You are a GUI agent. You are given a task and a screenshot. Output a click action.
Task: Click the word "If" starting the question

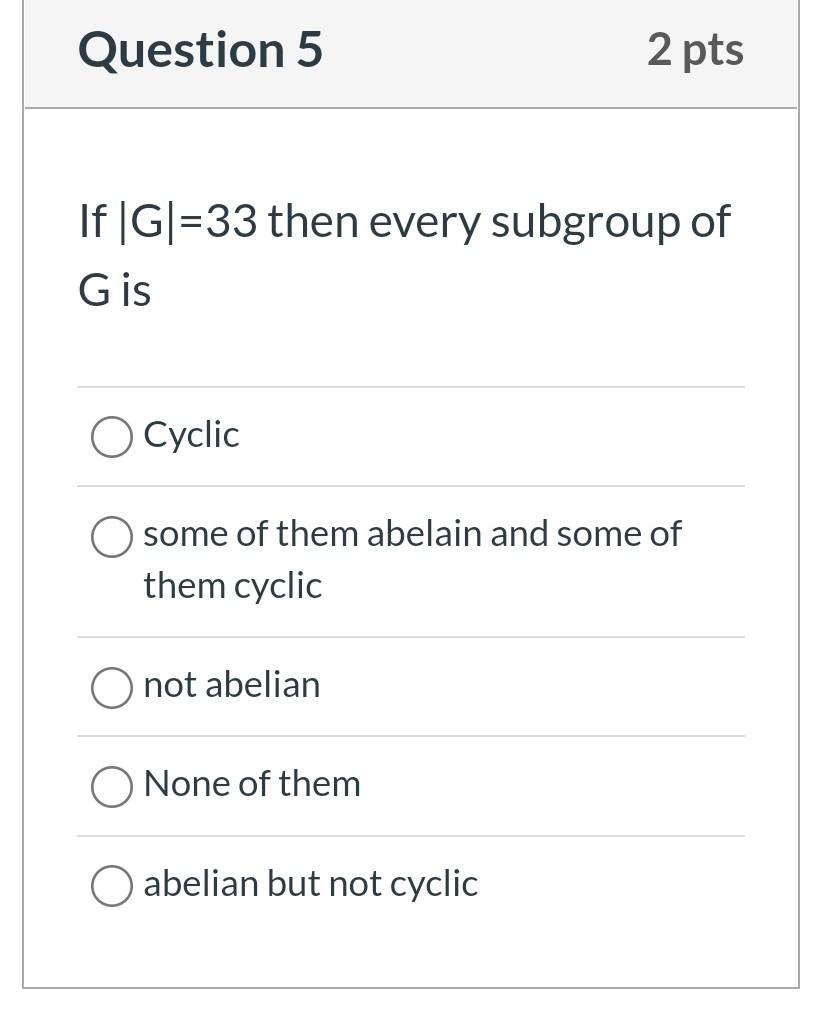92,222
